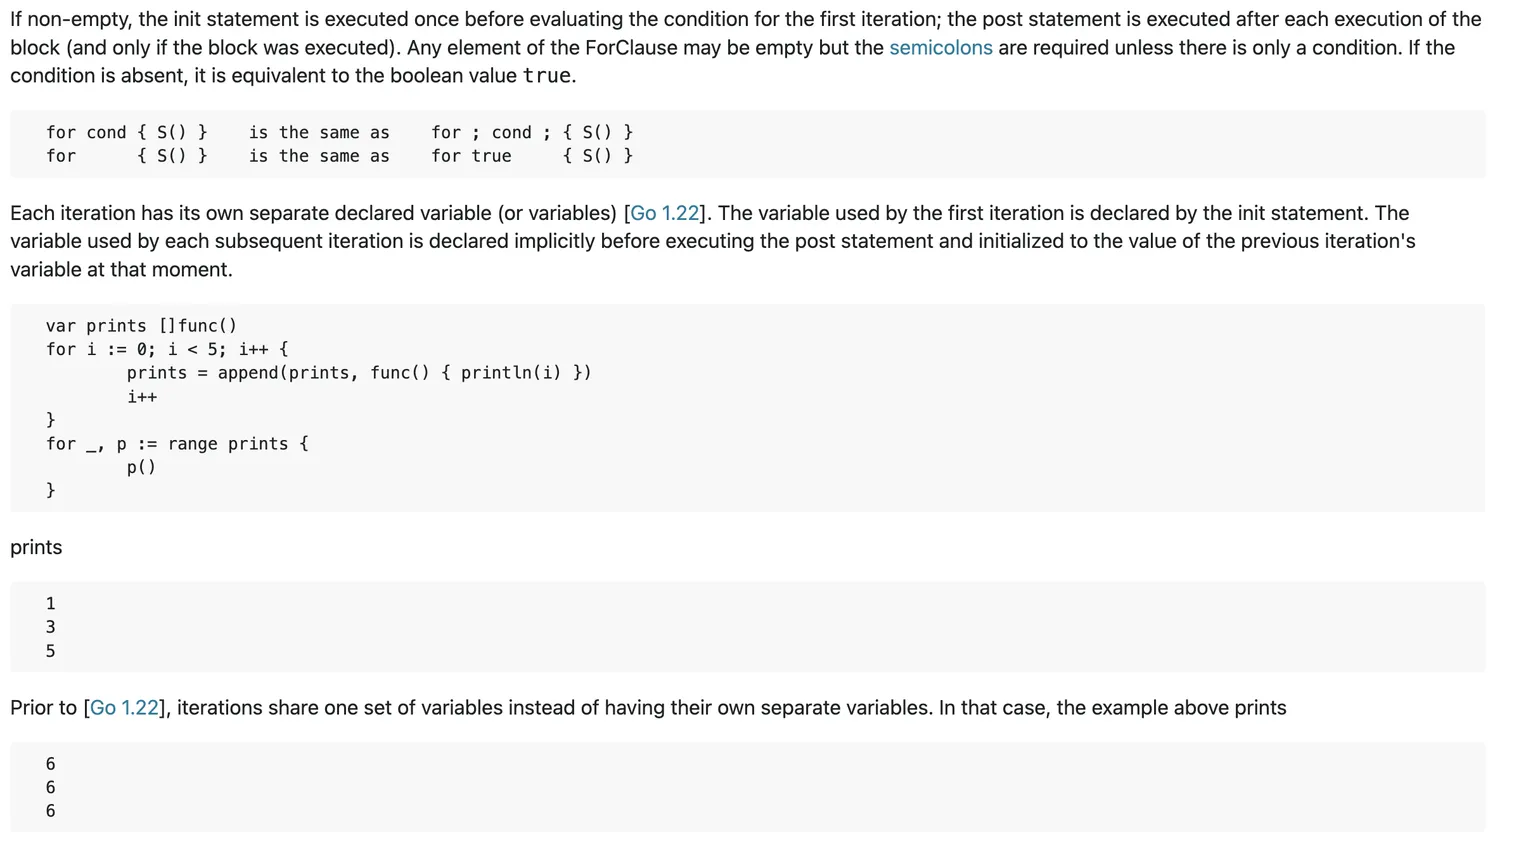The height and width of the screenshot is (842, 1540).
Task: Click the standalone "i++" line inside the loop body
Action: pyautogui.click(x=142, y=397)
